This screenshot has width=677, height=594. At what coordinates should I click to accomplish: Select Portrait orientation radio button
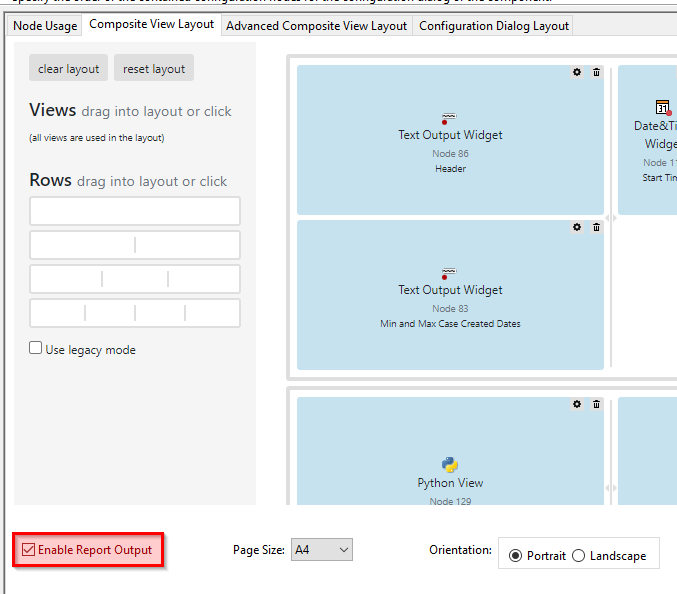point(515,556)
